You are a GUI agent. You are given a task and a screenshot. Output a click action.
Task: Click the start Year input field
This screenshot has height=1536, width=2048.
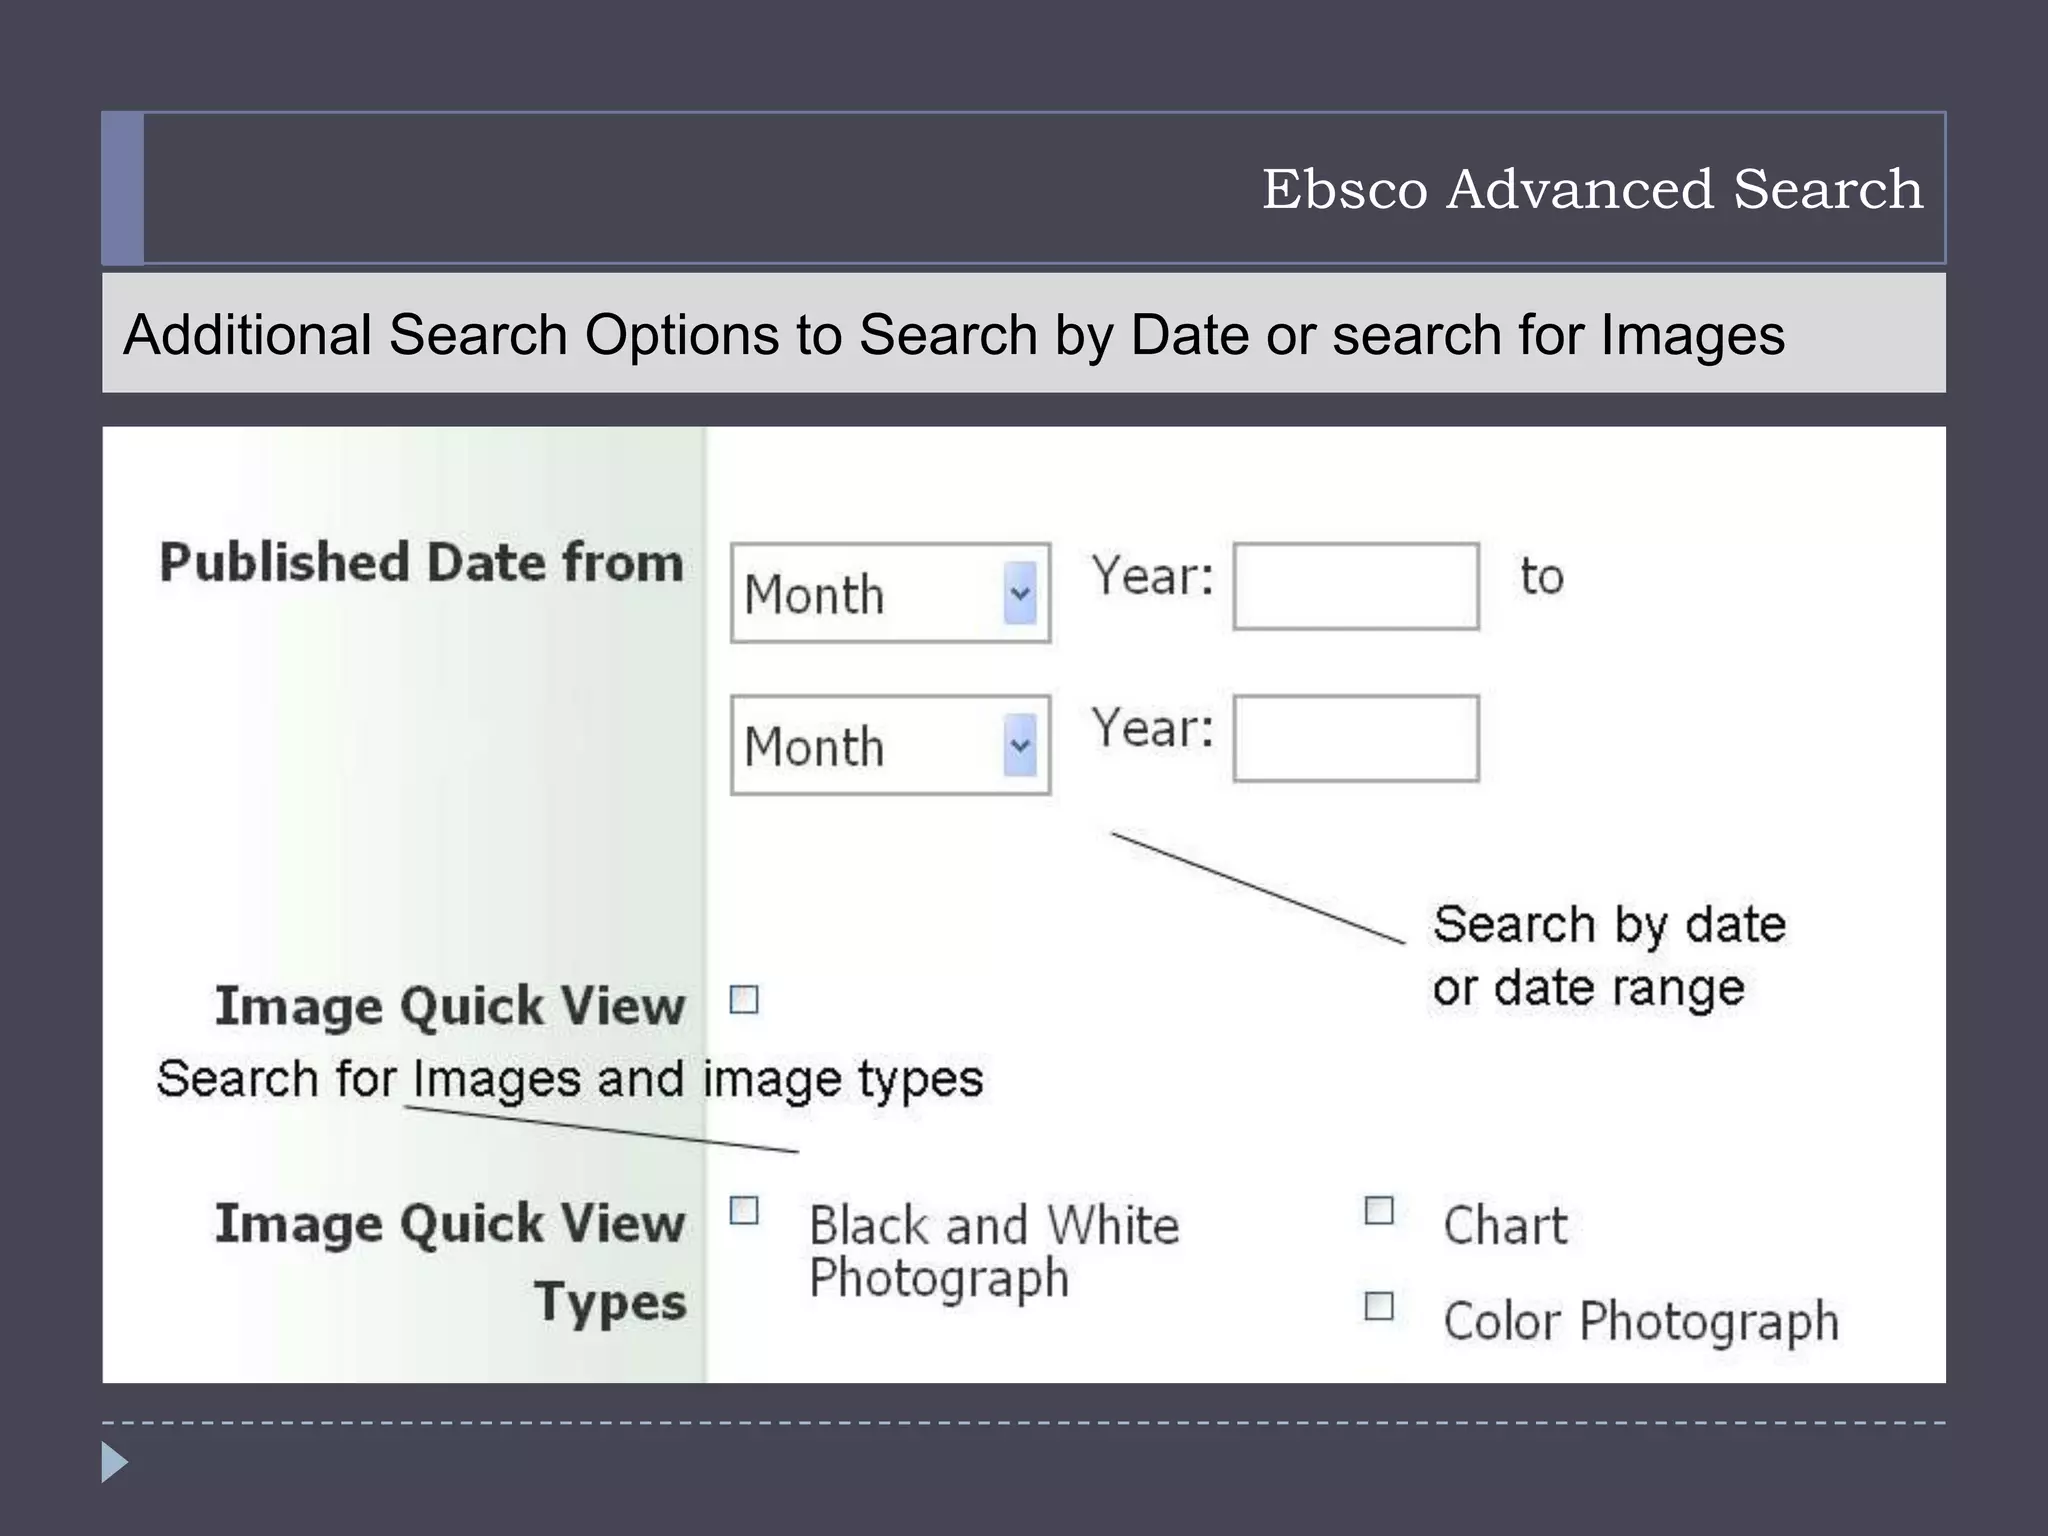point(1356,586)
